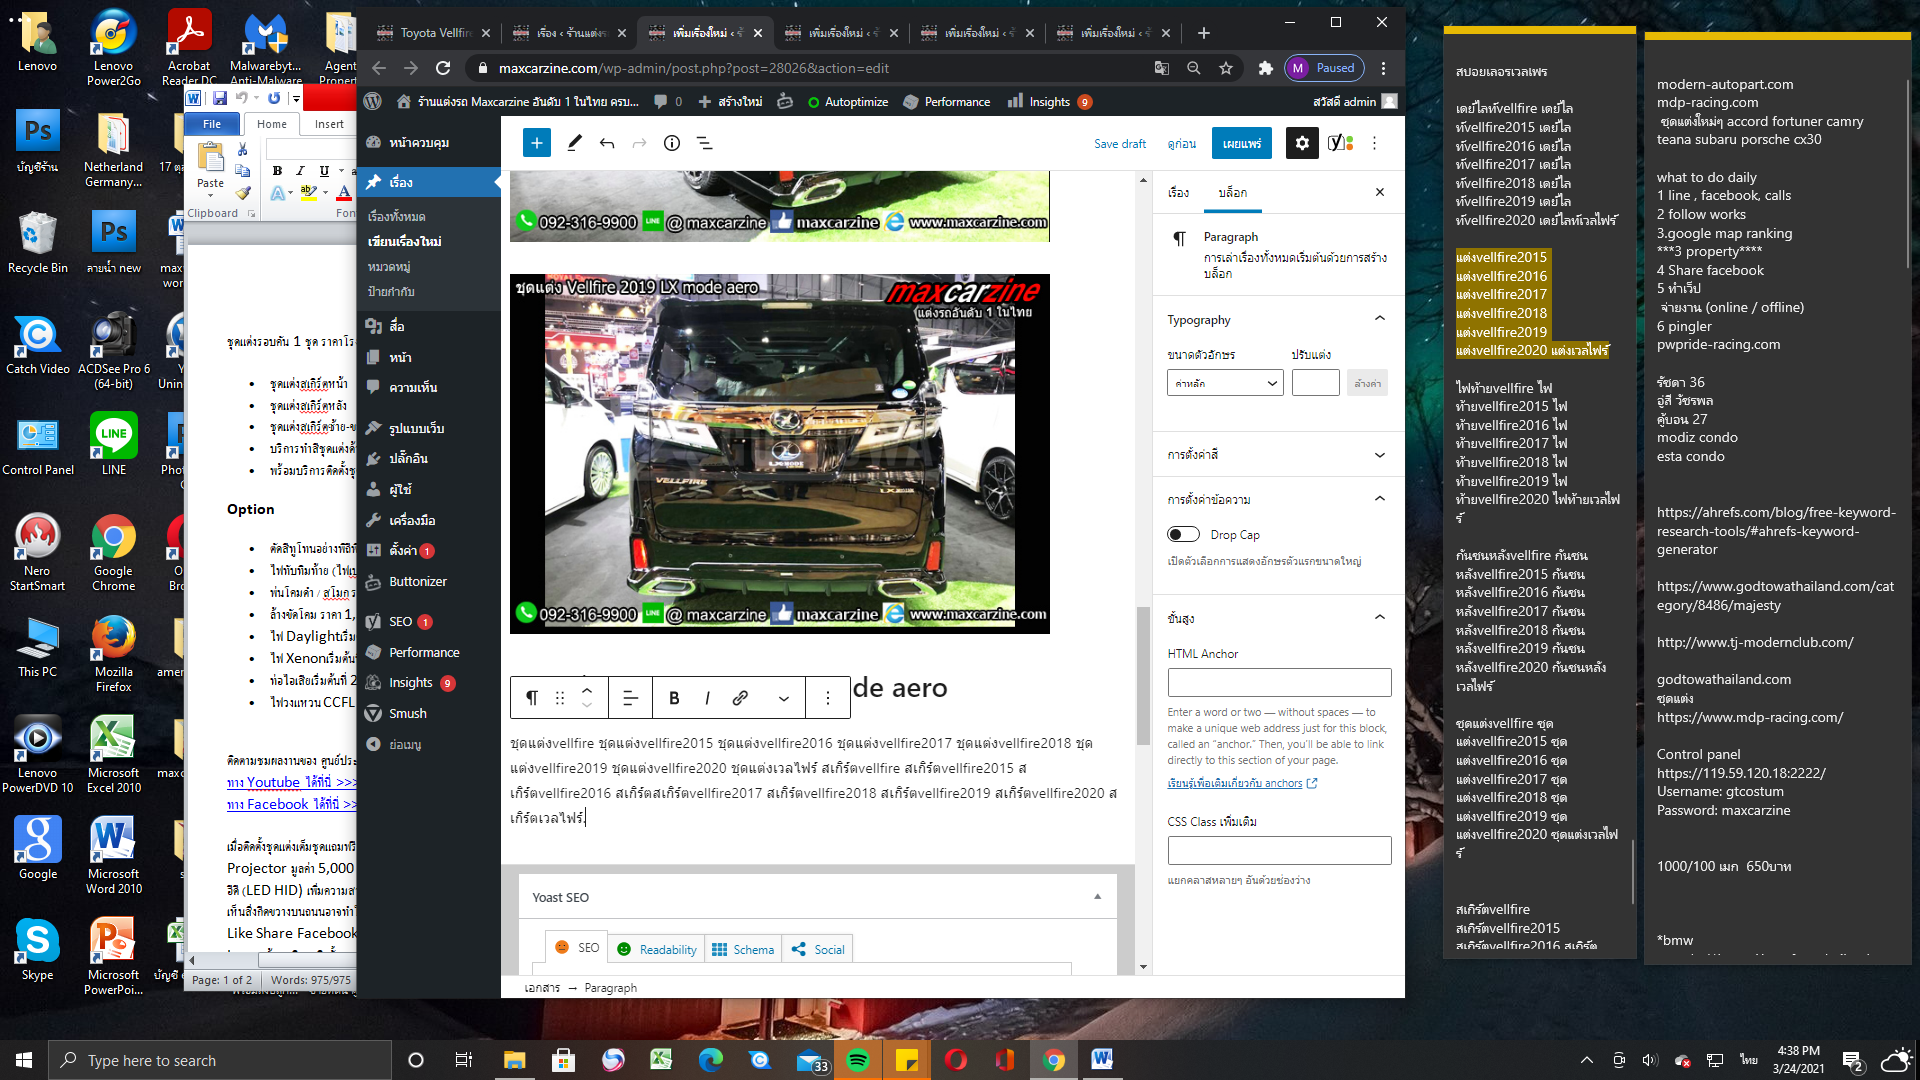Image resolution: width=1920 pixels, height=1080 pixels.
Task: Click the custom font size input box
Action: (x=1315, y=383)
